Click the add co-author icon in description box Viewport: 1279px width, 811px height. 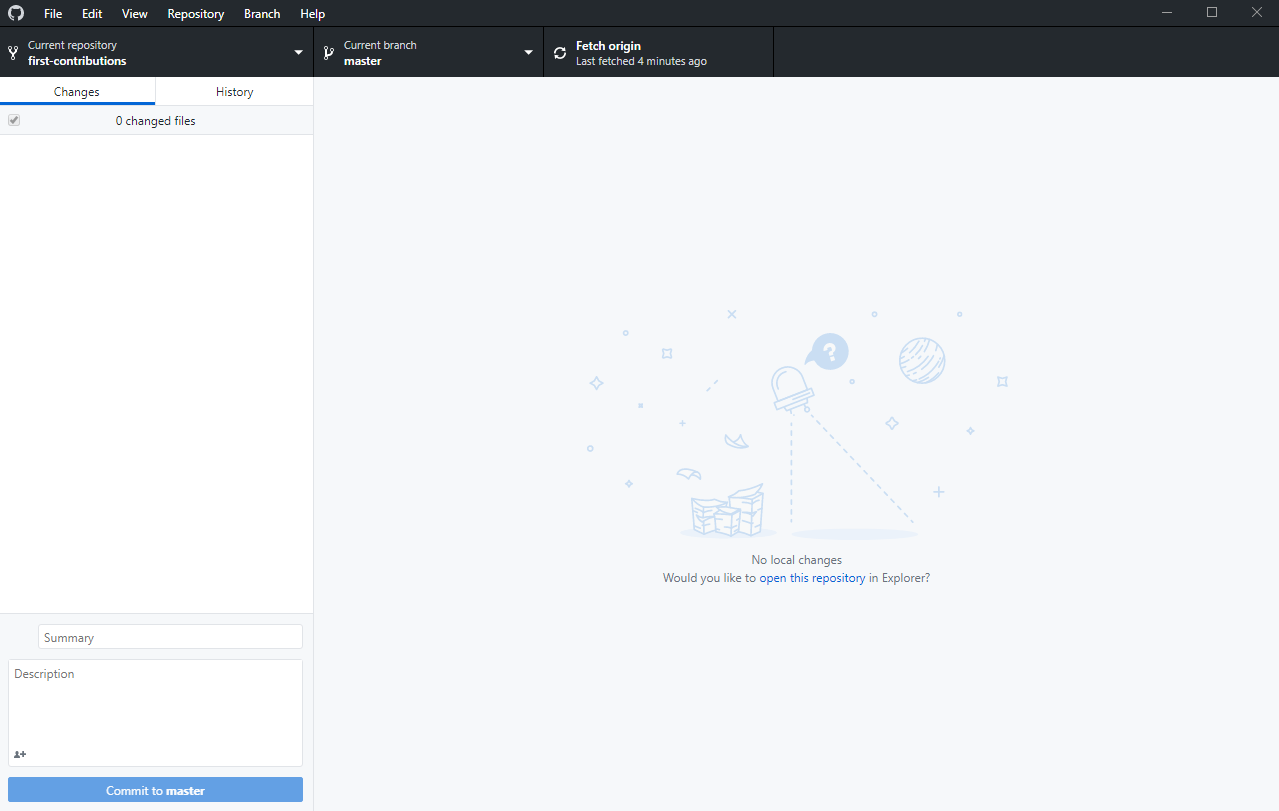pyautogui.click(x=19, y=754)
